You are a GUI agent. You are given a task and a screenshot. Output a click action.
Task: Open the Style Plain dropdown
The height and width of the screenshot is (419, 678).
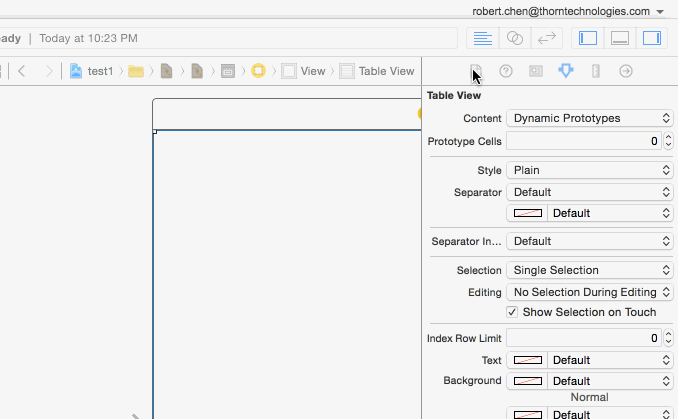(x=590, y=170)
